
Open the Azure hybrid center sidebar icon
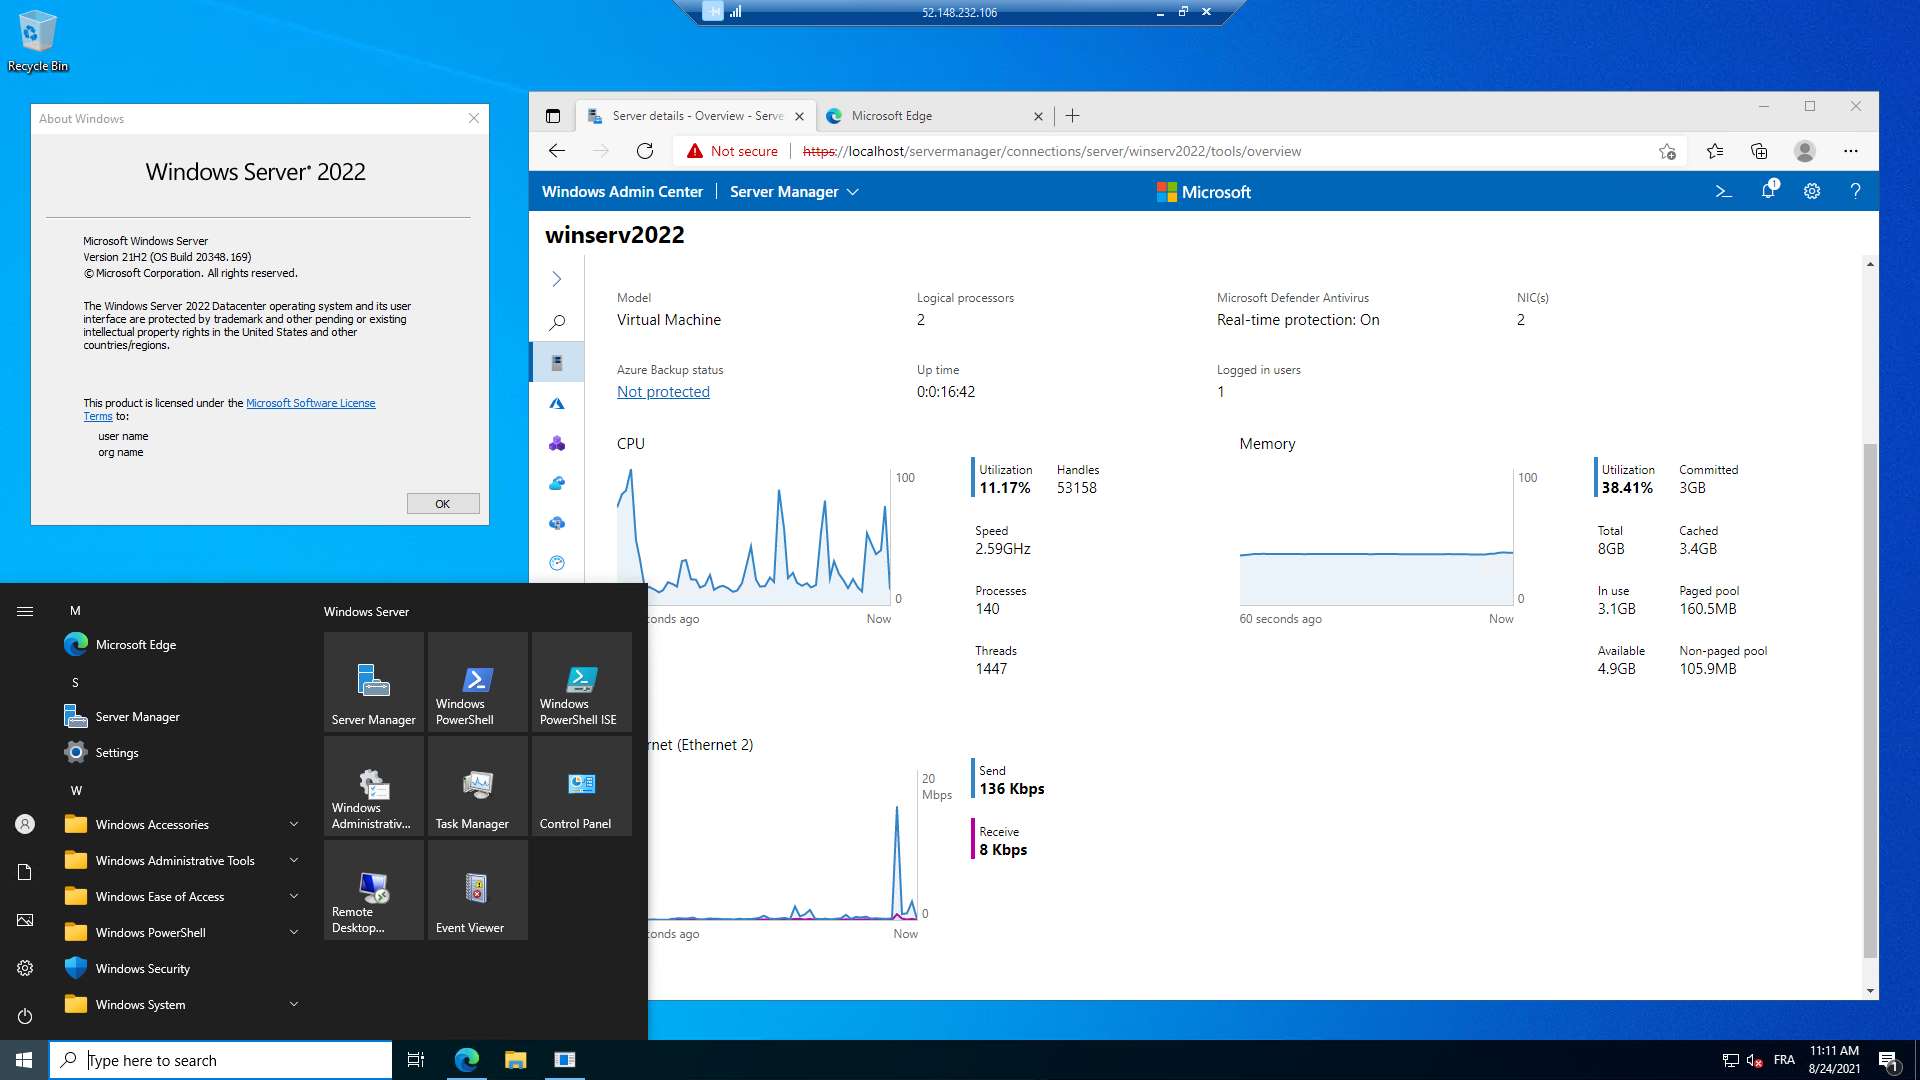557,403
